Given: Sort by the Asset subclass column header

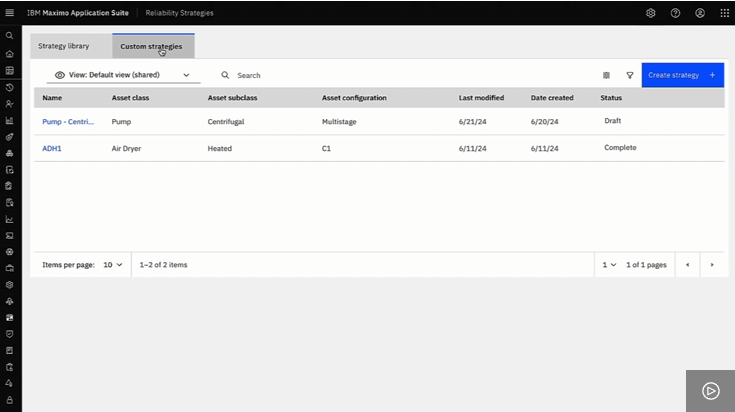Looking at the screenshot, I should point(232,98).
